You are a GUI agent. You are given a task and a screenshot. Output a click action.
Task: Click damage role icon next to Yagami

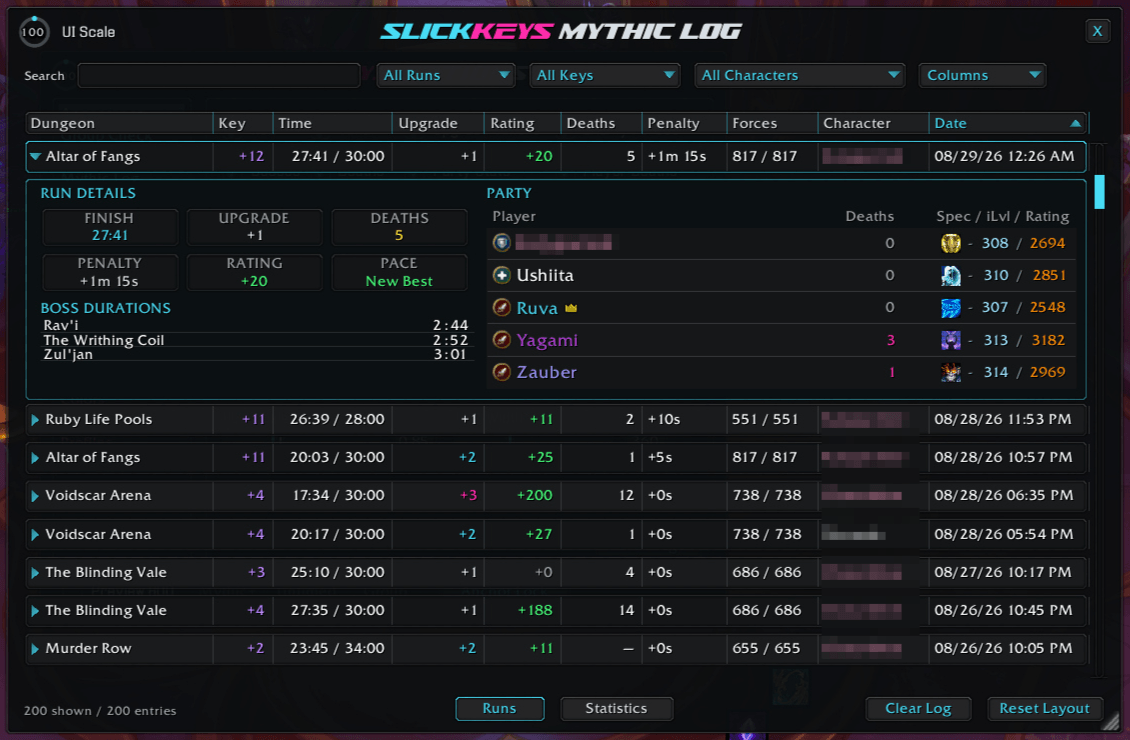502,340
